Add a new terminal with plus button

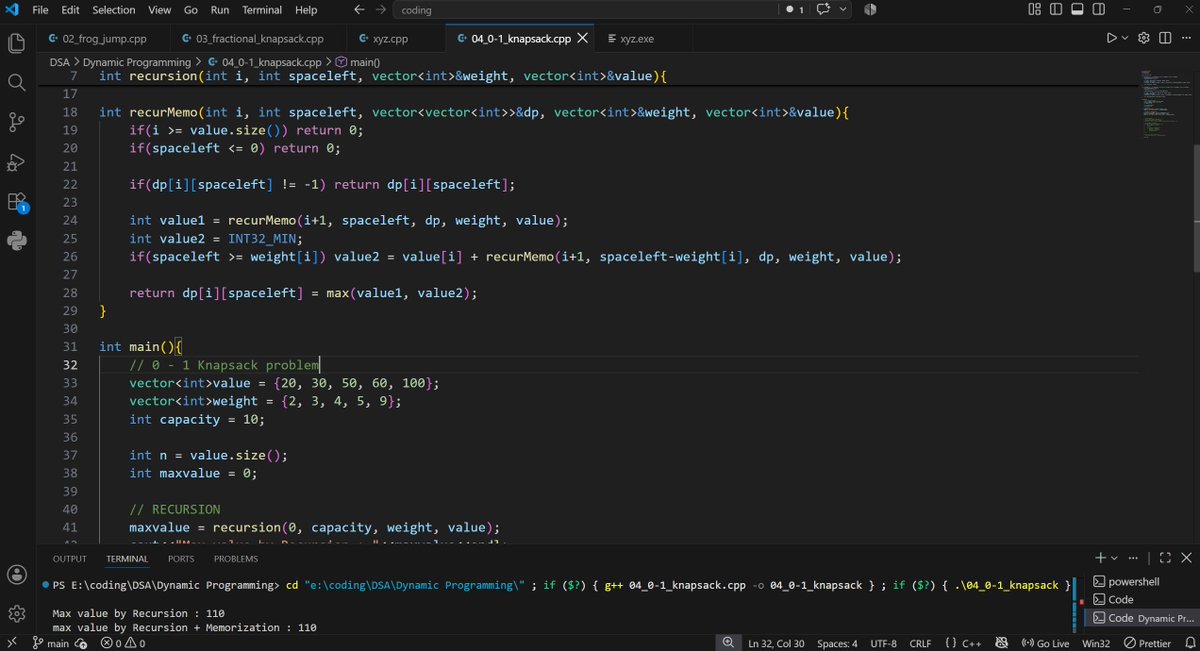1101,558
